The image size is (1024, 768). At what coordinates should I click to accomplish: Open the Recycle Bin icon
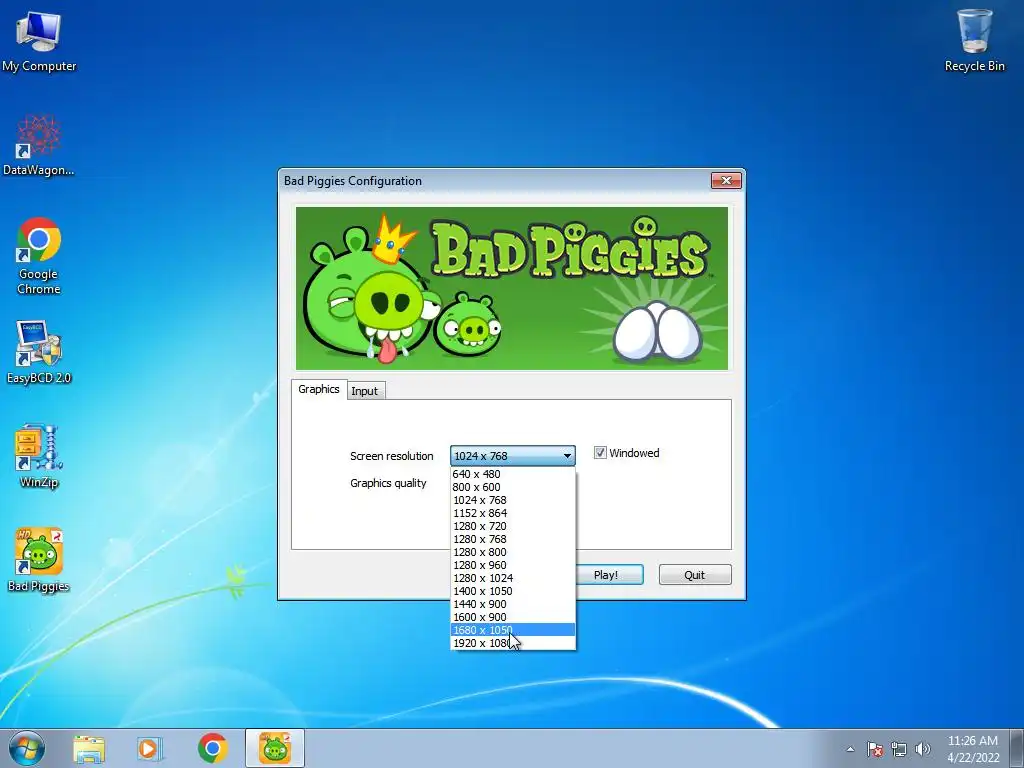click(x=974, y=40)
